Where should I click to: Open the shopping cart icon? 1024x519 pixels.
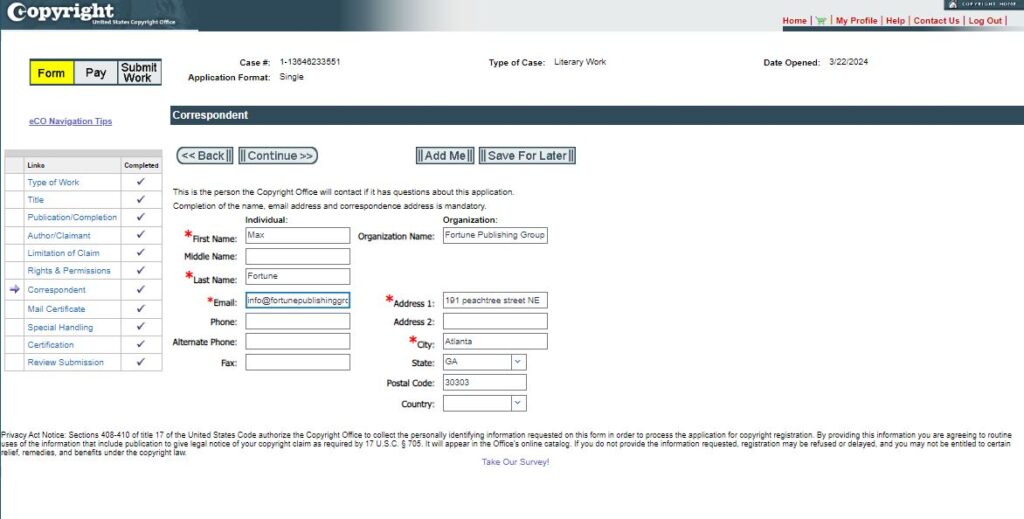coord(821,21)
